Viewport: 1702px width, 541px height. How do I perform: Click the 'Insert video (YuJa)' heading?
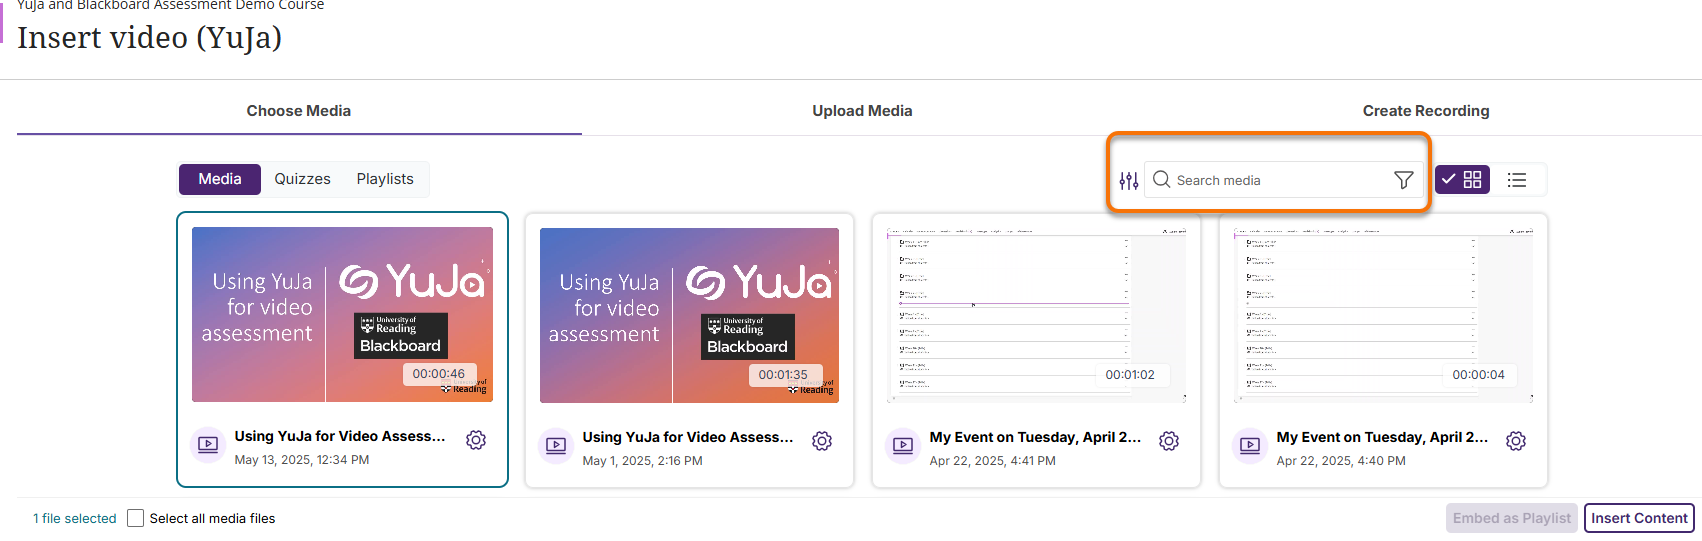tap(150, 37)
